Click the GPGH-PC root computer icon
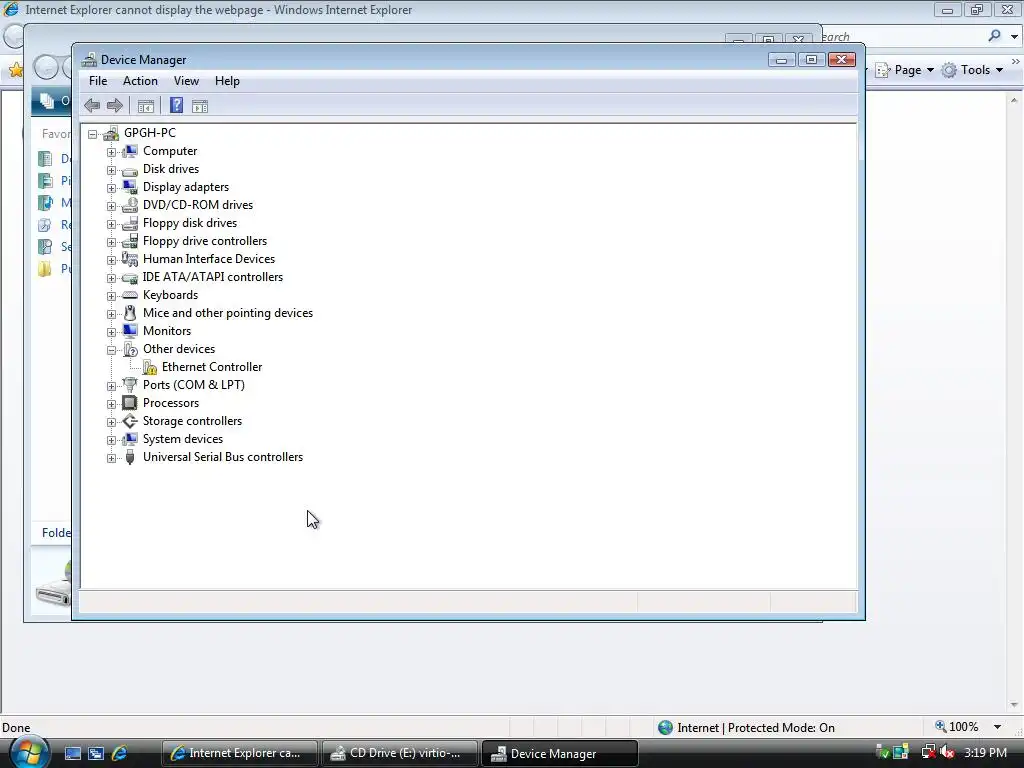 pyautogui.click(x=111, y=133)
